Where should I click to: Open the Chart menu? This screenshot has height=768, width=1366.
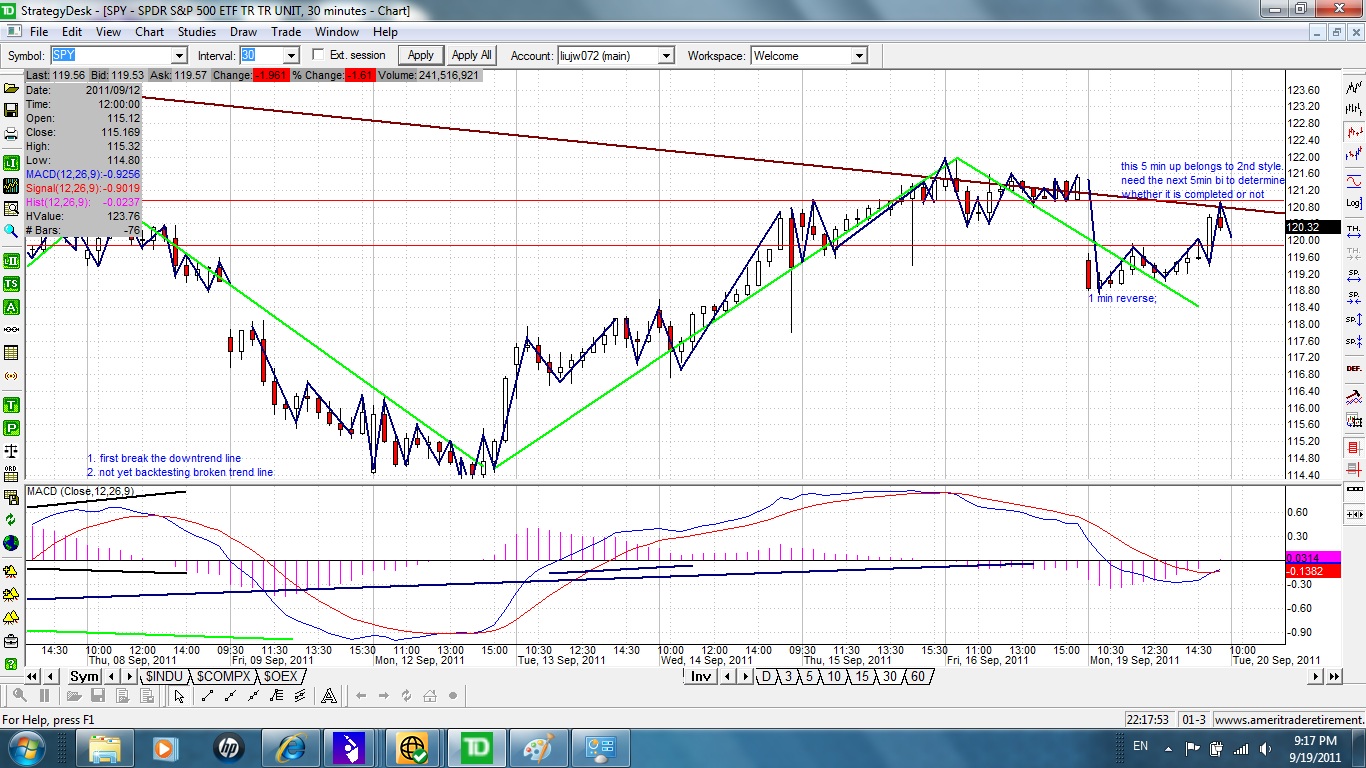pos(150,32)
